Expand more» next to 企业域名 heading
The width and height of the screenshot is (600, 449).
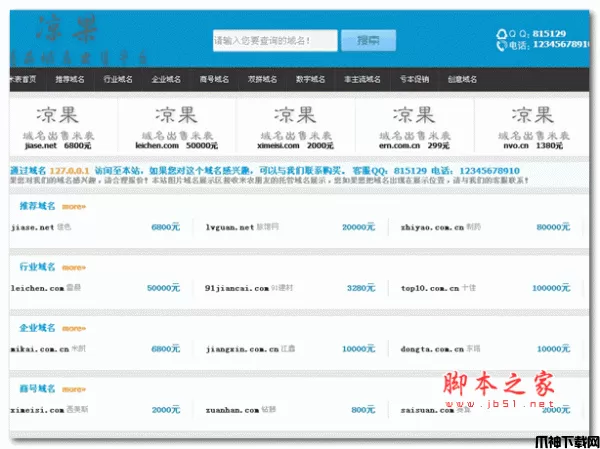74,328
